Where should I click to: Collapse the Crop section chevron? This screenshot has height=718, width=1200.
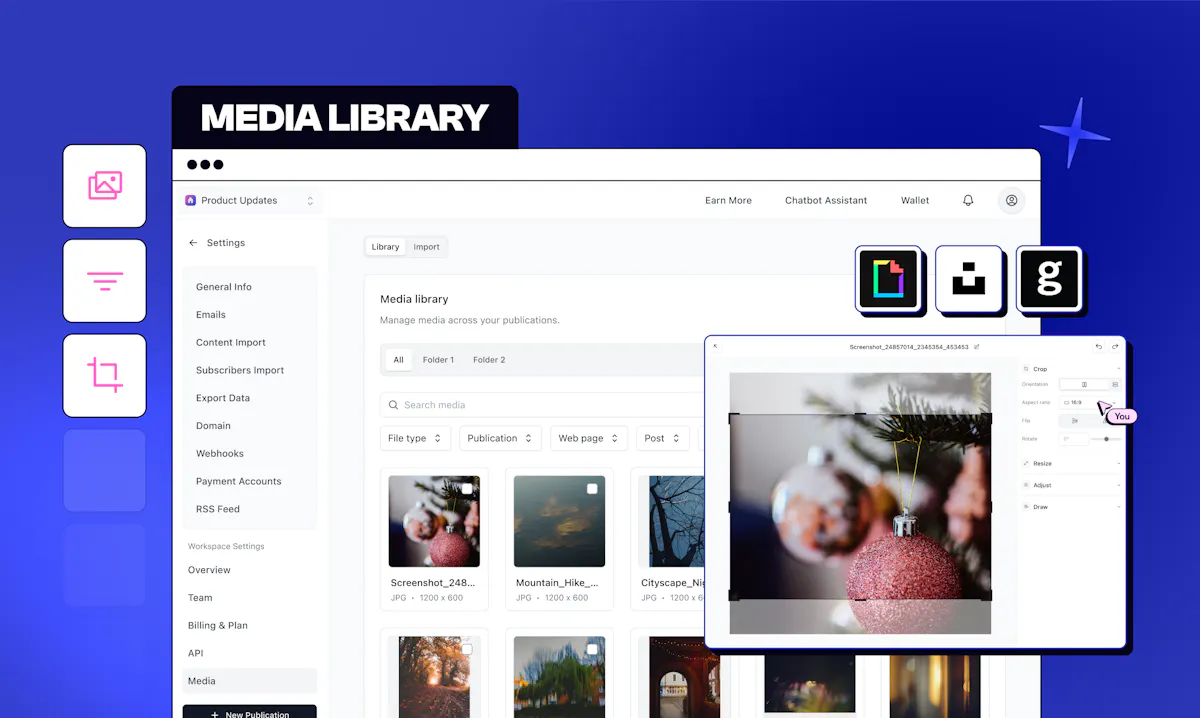click(1118, 369)
